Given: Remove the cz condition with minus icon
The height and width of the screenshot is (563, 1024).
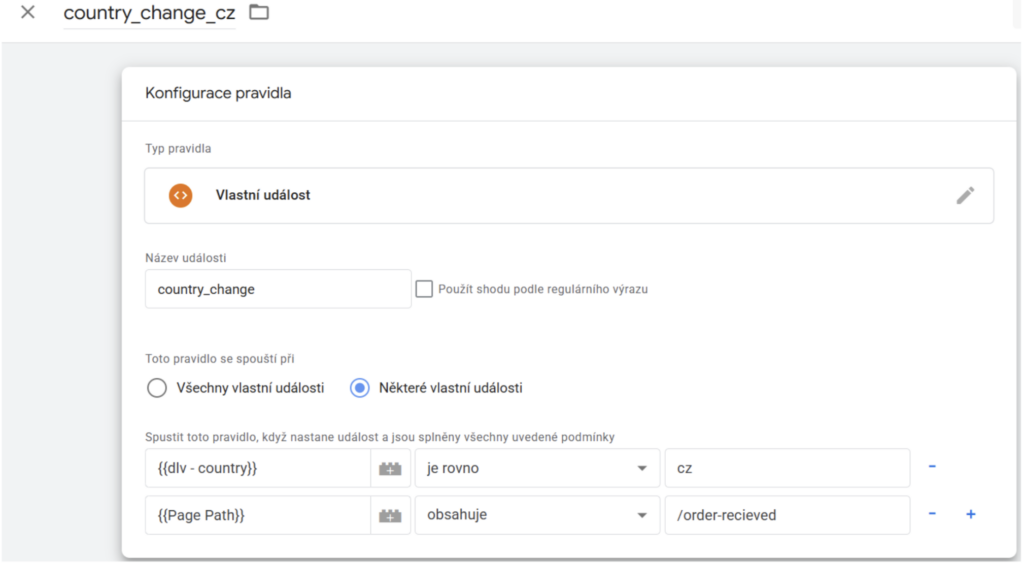Looking at the screenshot, I should point(932,467).
